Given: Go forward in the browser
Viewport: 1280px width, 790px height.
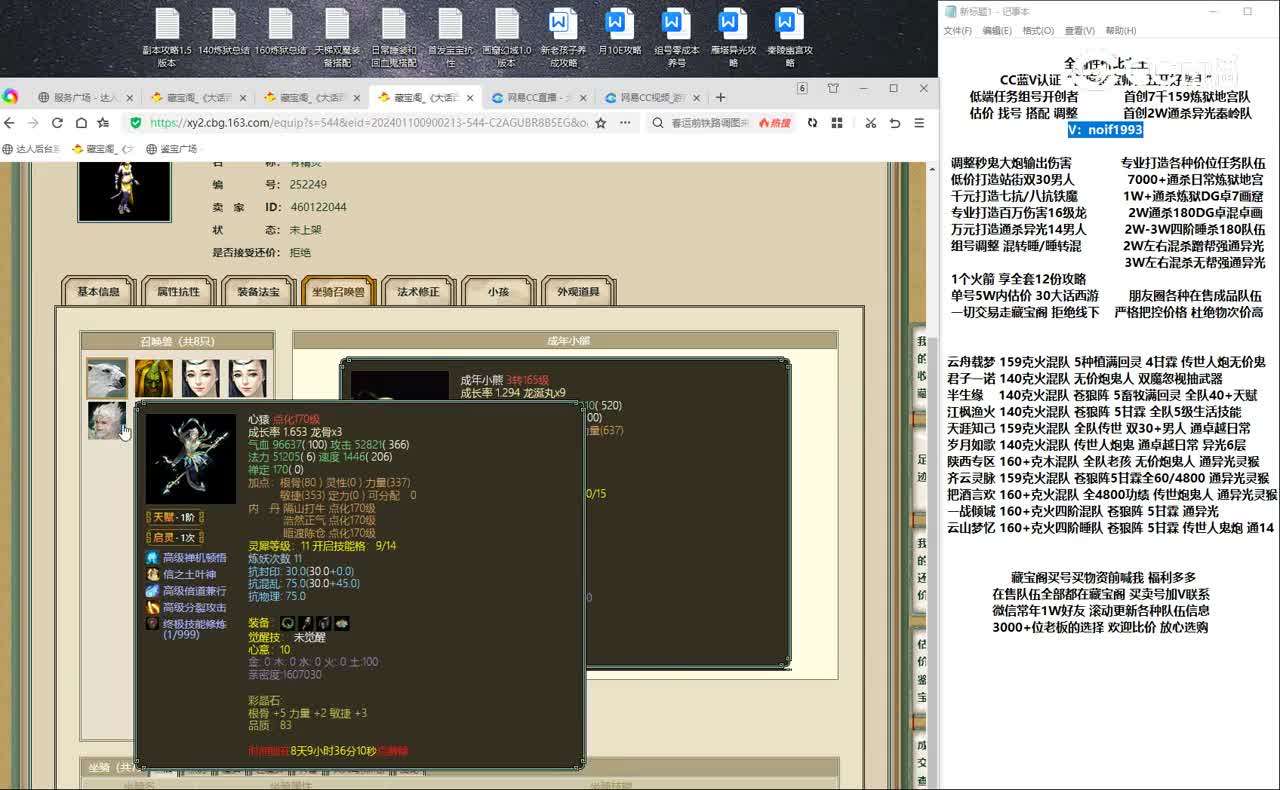Looking at the screenshot, I should 33,123.
